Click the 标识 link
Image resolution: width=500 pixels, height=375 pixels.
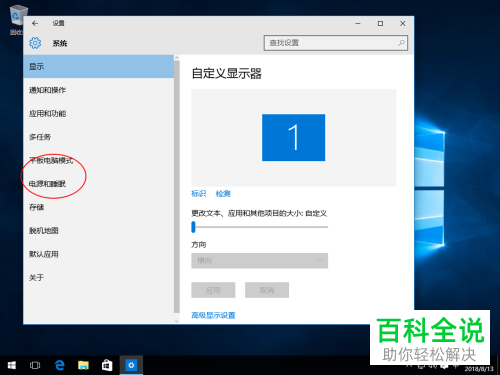199,194
